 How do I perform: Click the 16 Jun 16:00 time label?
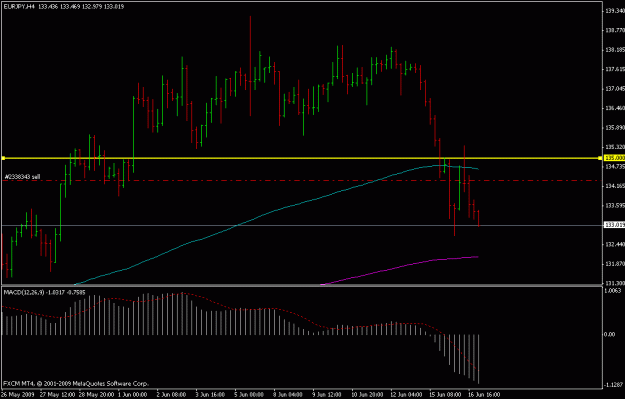pyautogui.click(x=484, y=395)
